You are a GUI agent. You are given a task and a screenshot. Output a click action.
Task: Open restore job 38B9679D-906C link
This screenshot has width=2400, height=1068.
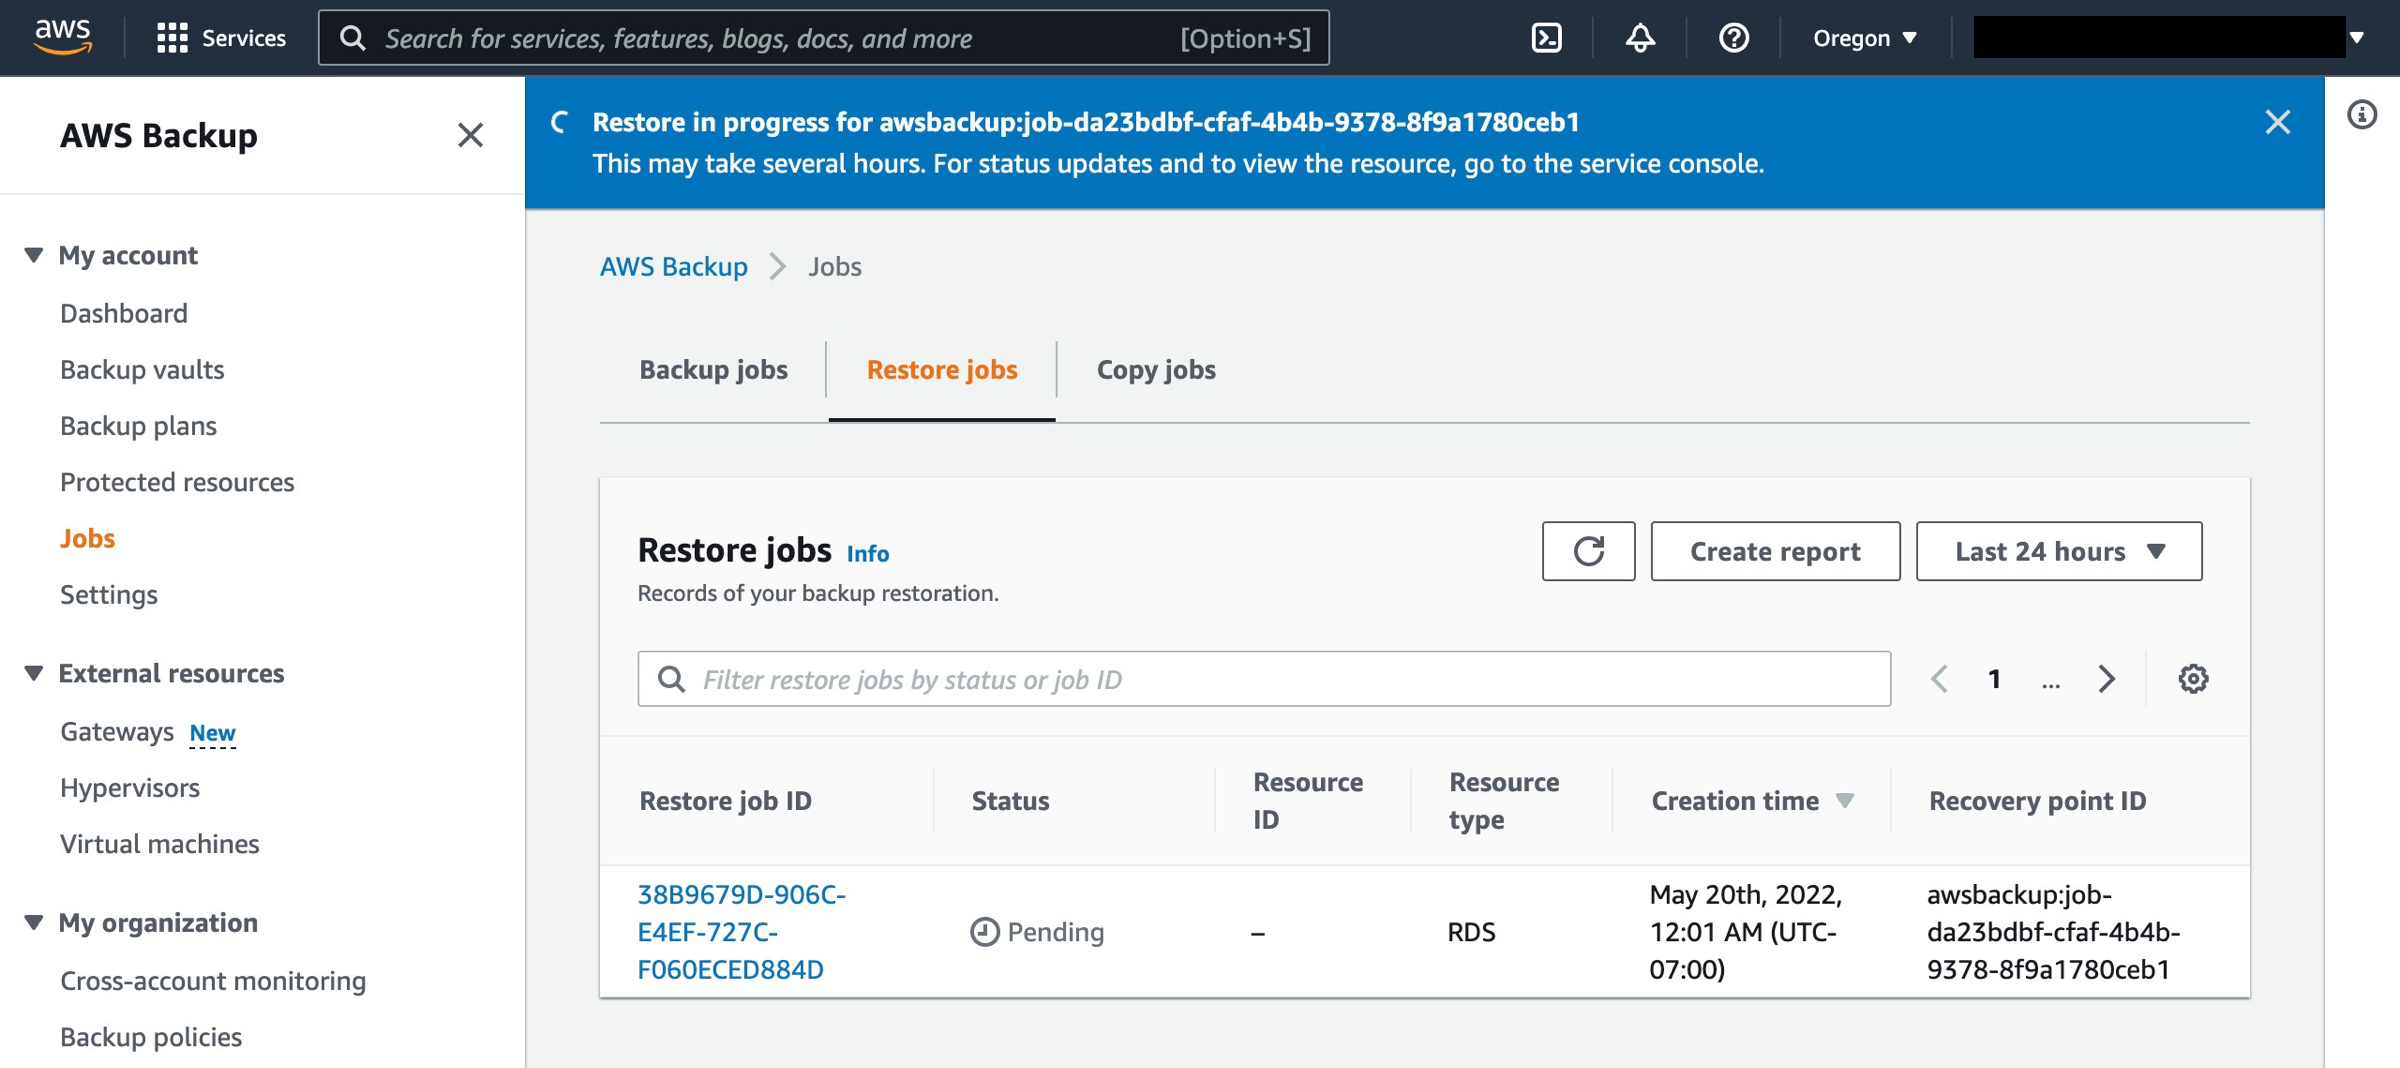click(742, 932)
